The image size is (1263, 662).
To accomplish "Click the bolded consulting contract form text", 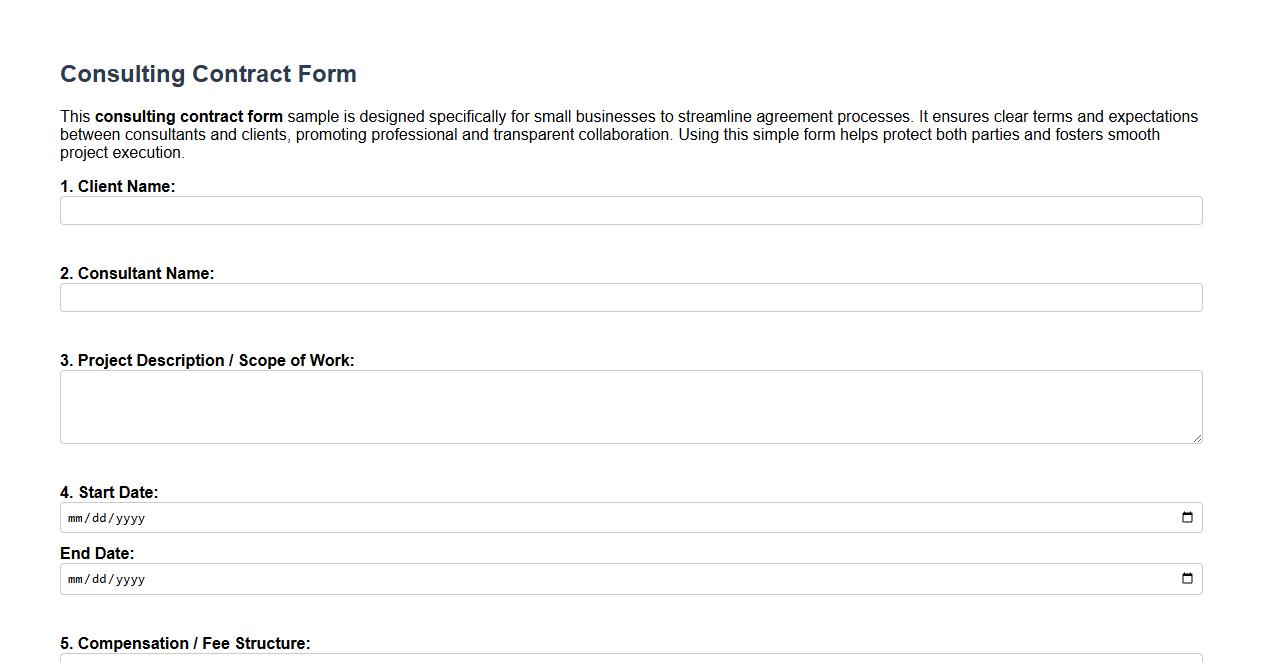I will [x=188, y=116].
